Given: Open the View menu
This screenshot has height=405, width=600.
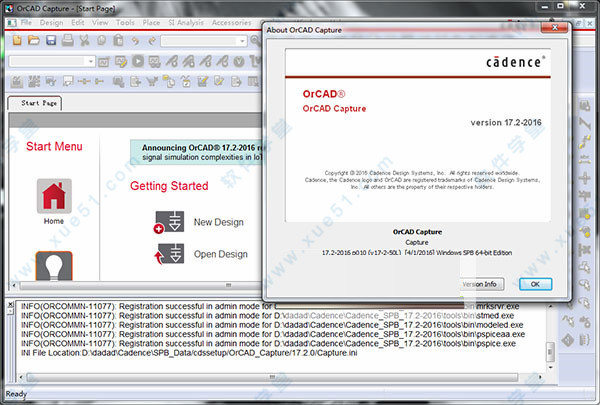Looking at the screenshot, I should tap(100, 23).
